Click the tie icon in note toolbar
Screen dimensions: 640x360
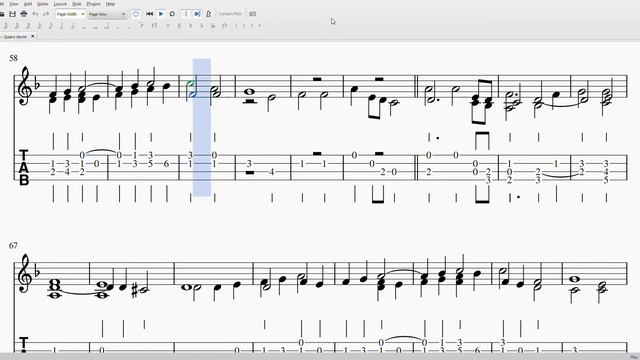(141, 26)
